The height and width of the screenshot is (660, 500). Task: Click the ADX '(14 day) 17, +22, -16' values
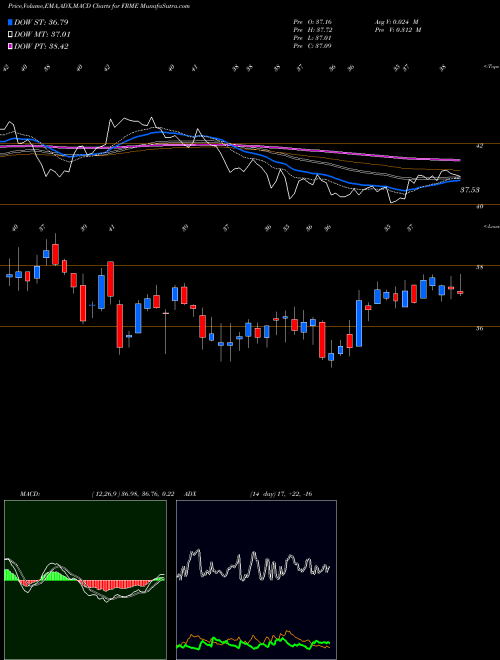click(280, 494)
